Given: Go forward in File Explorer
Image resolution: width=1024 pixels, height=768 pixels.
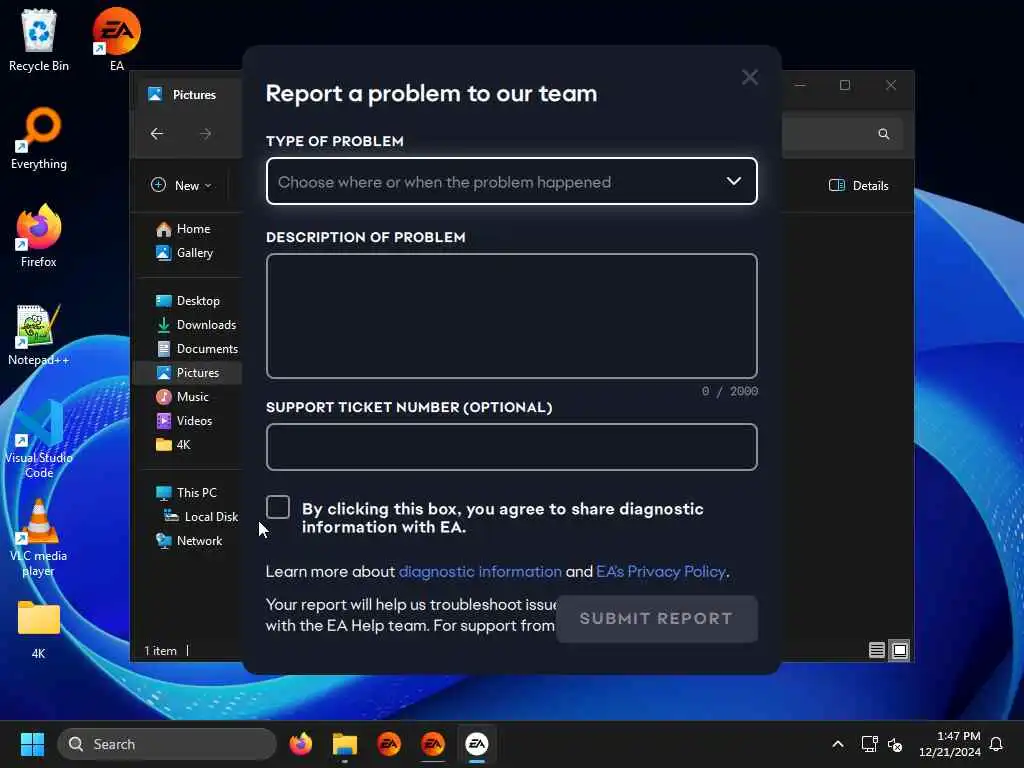Looking at the screenshot, I should [205, 134].
